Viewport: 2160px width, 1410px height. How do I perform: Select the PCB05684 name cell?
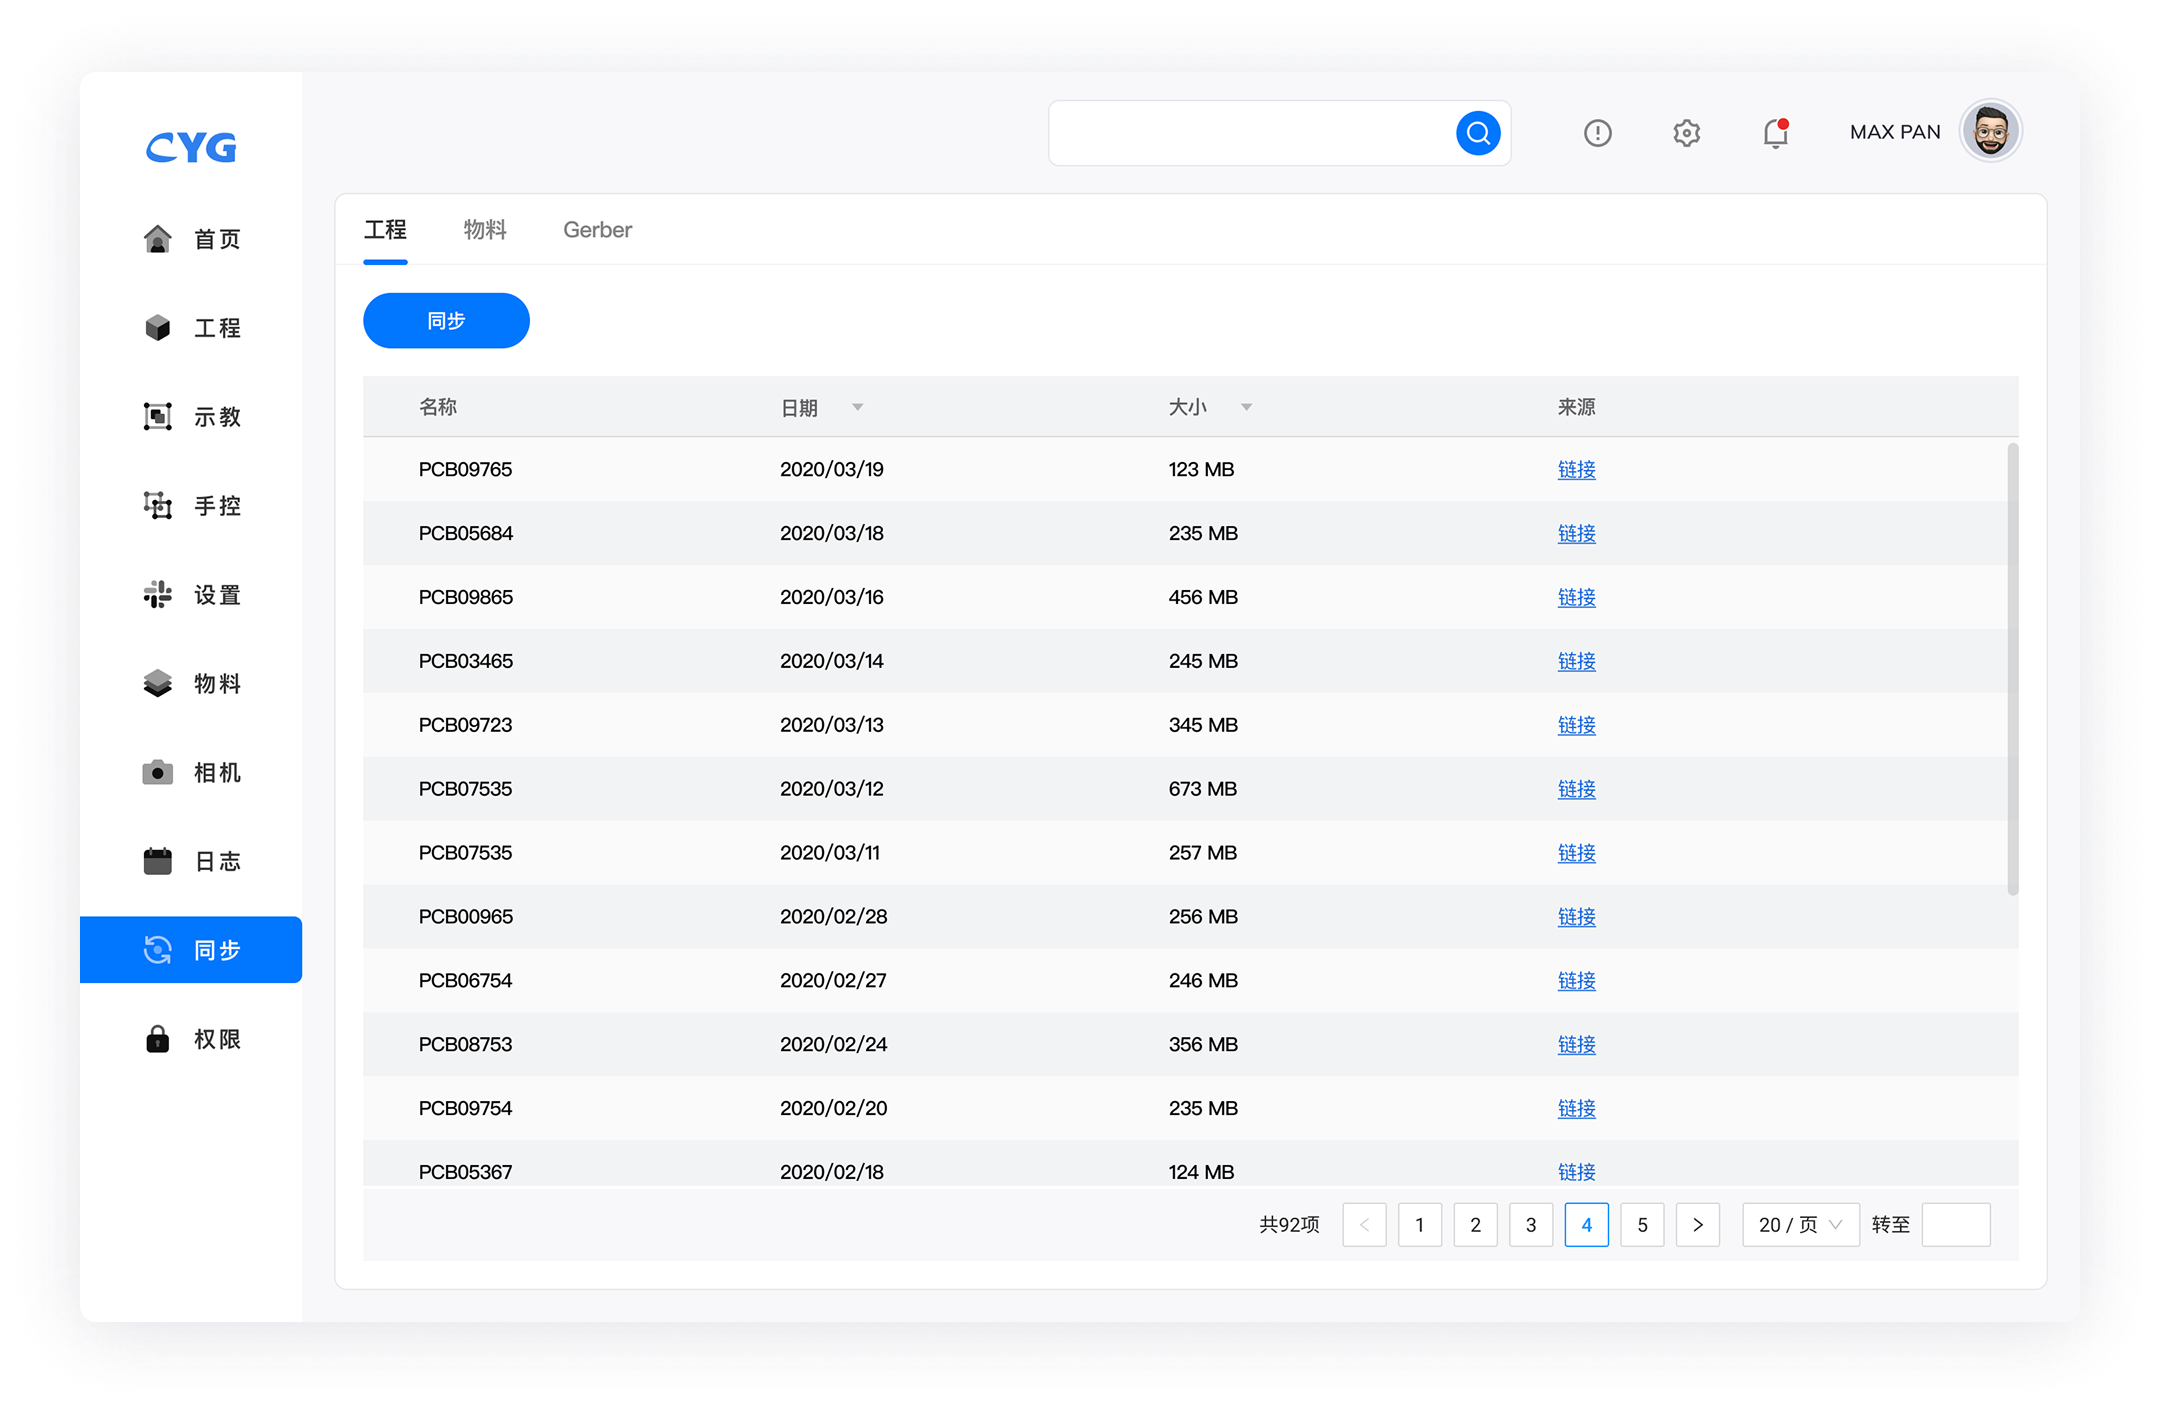click(466, 533)
